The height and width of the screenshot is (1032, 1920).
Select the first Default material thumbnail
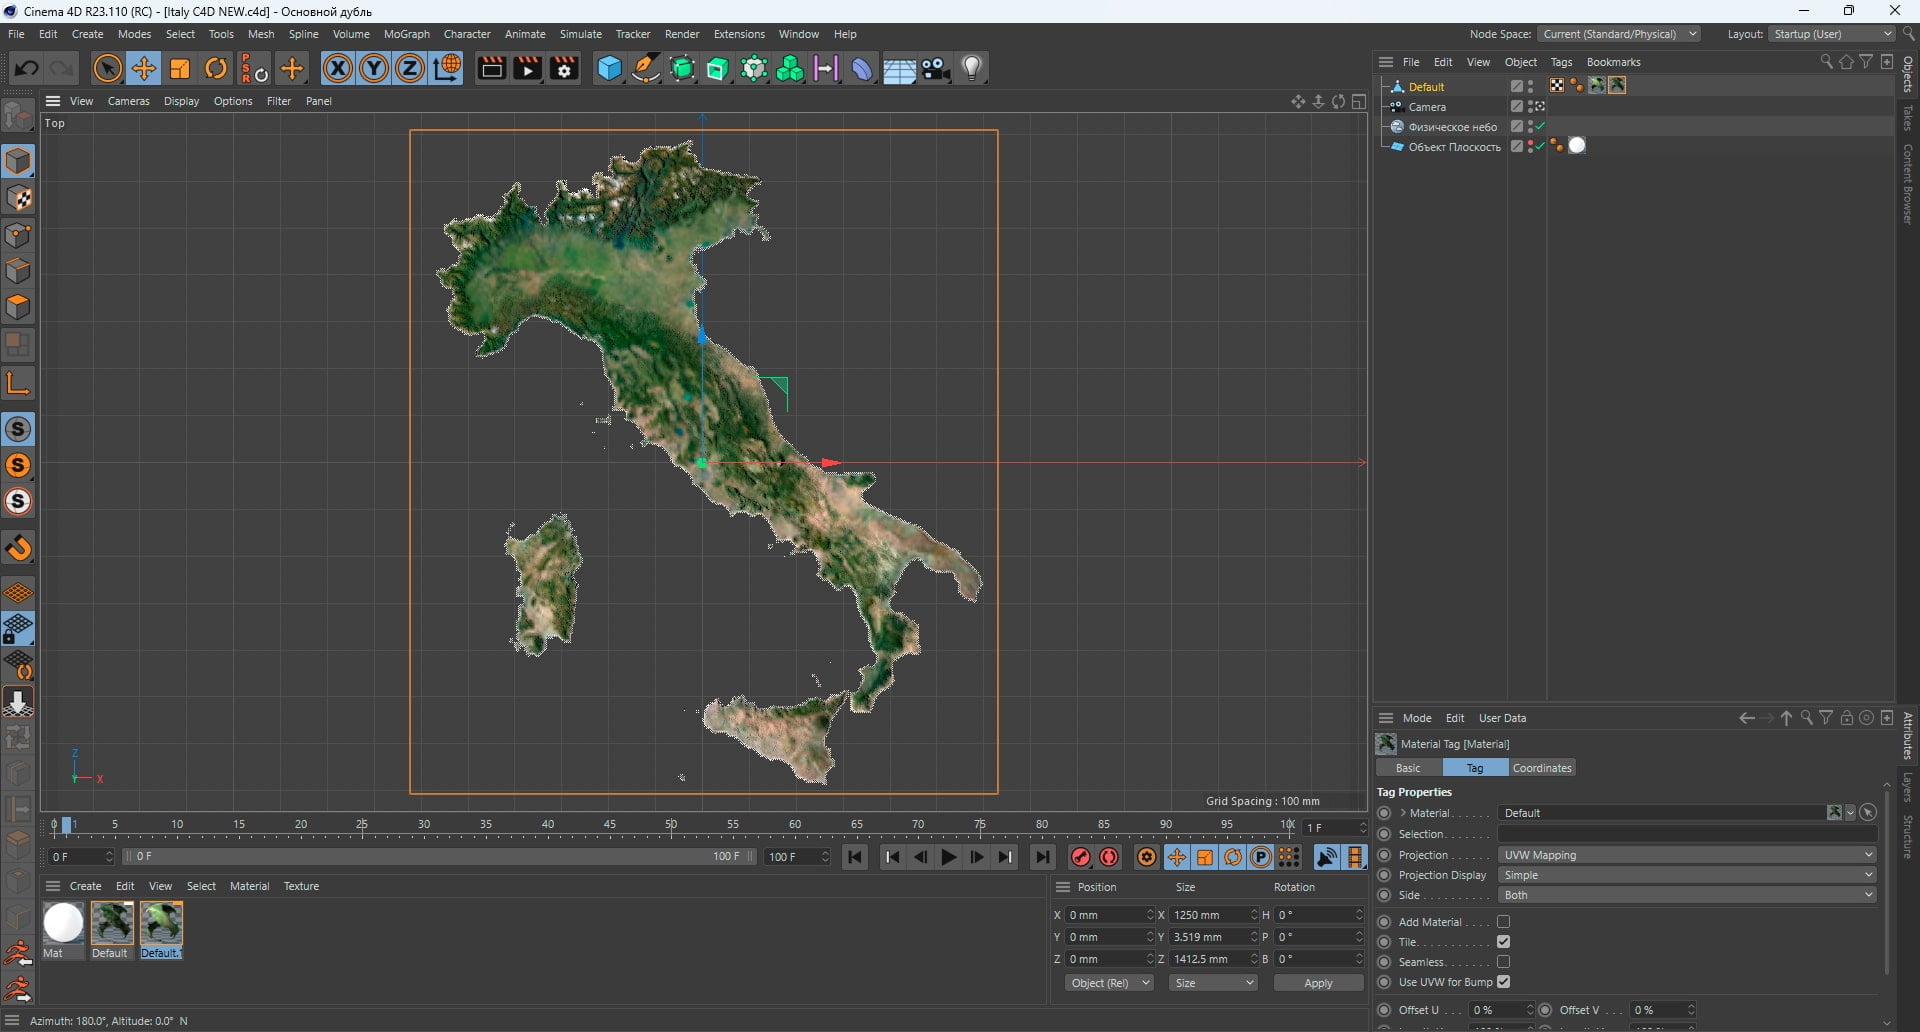(x=112, y=923)
